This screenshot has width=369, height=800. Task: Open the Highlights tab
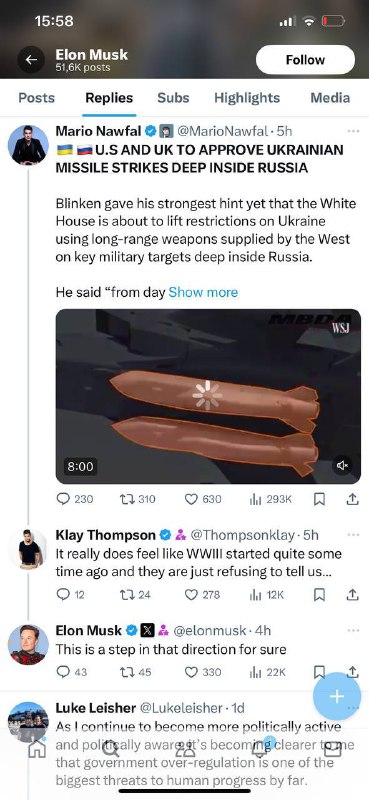247,97
